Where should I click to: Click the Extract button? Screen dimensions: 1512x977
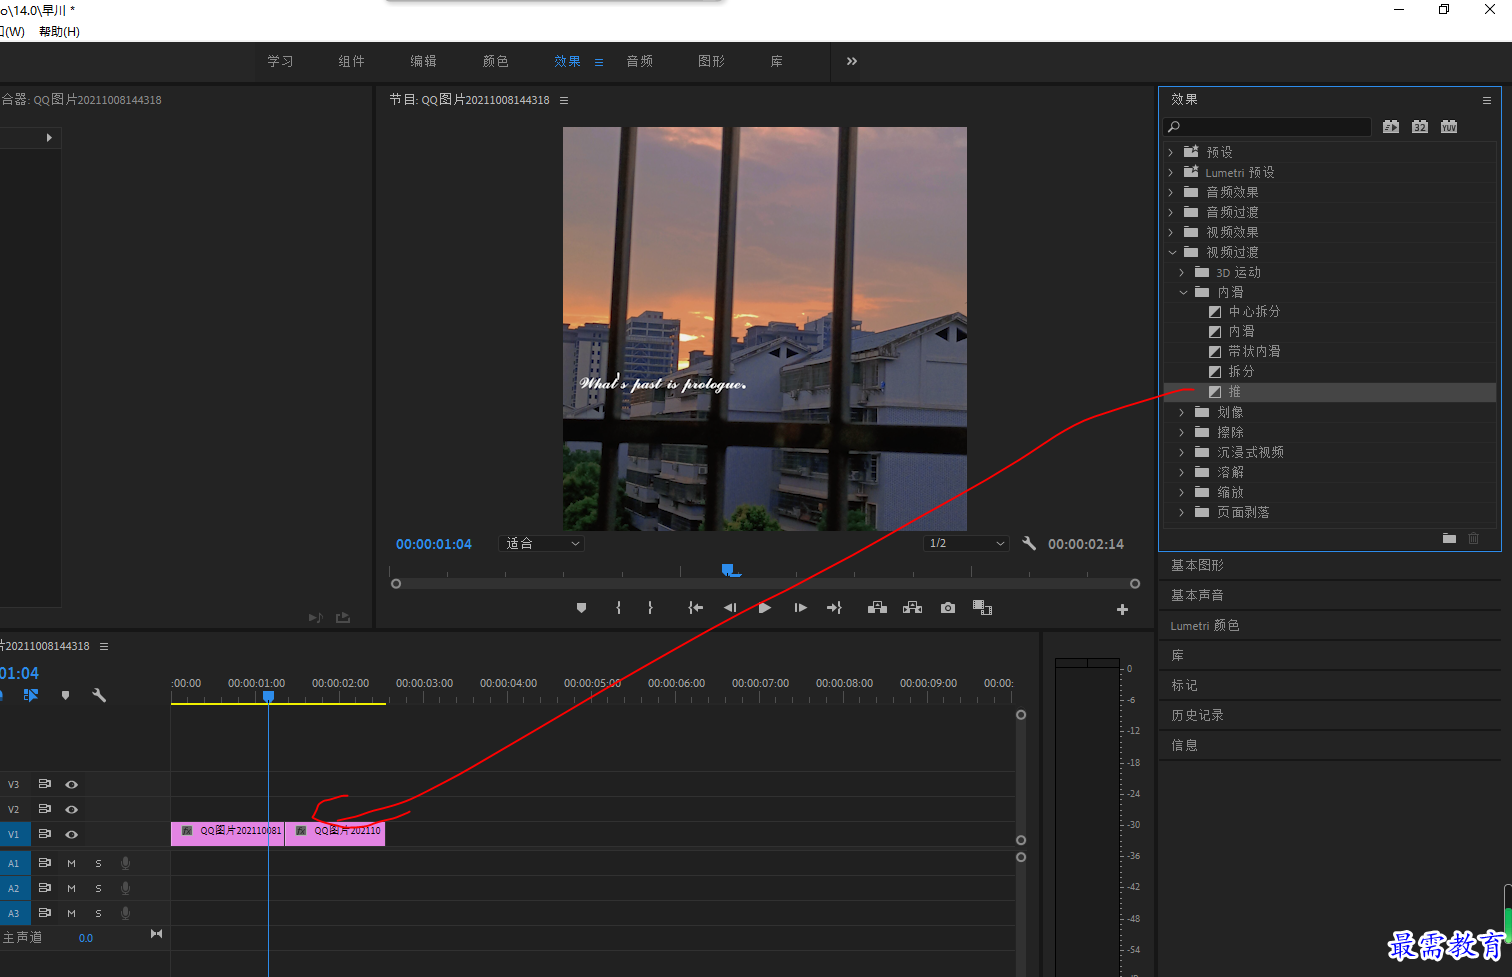[912, 608]
